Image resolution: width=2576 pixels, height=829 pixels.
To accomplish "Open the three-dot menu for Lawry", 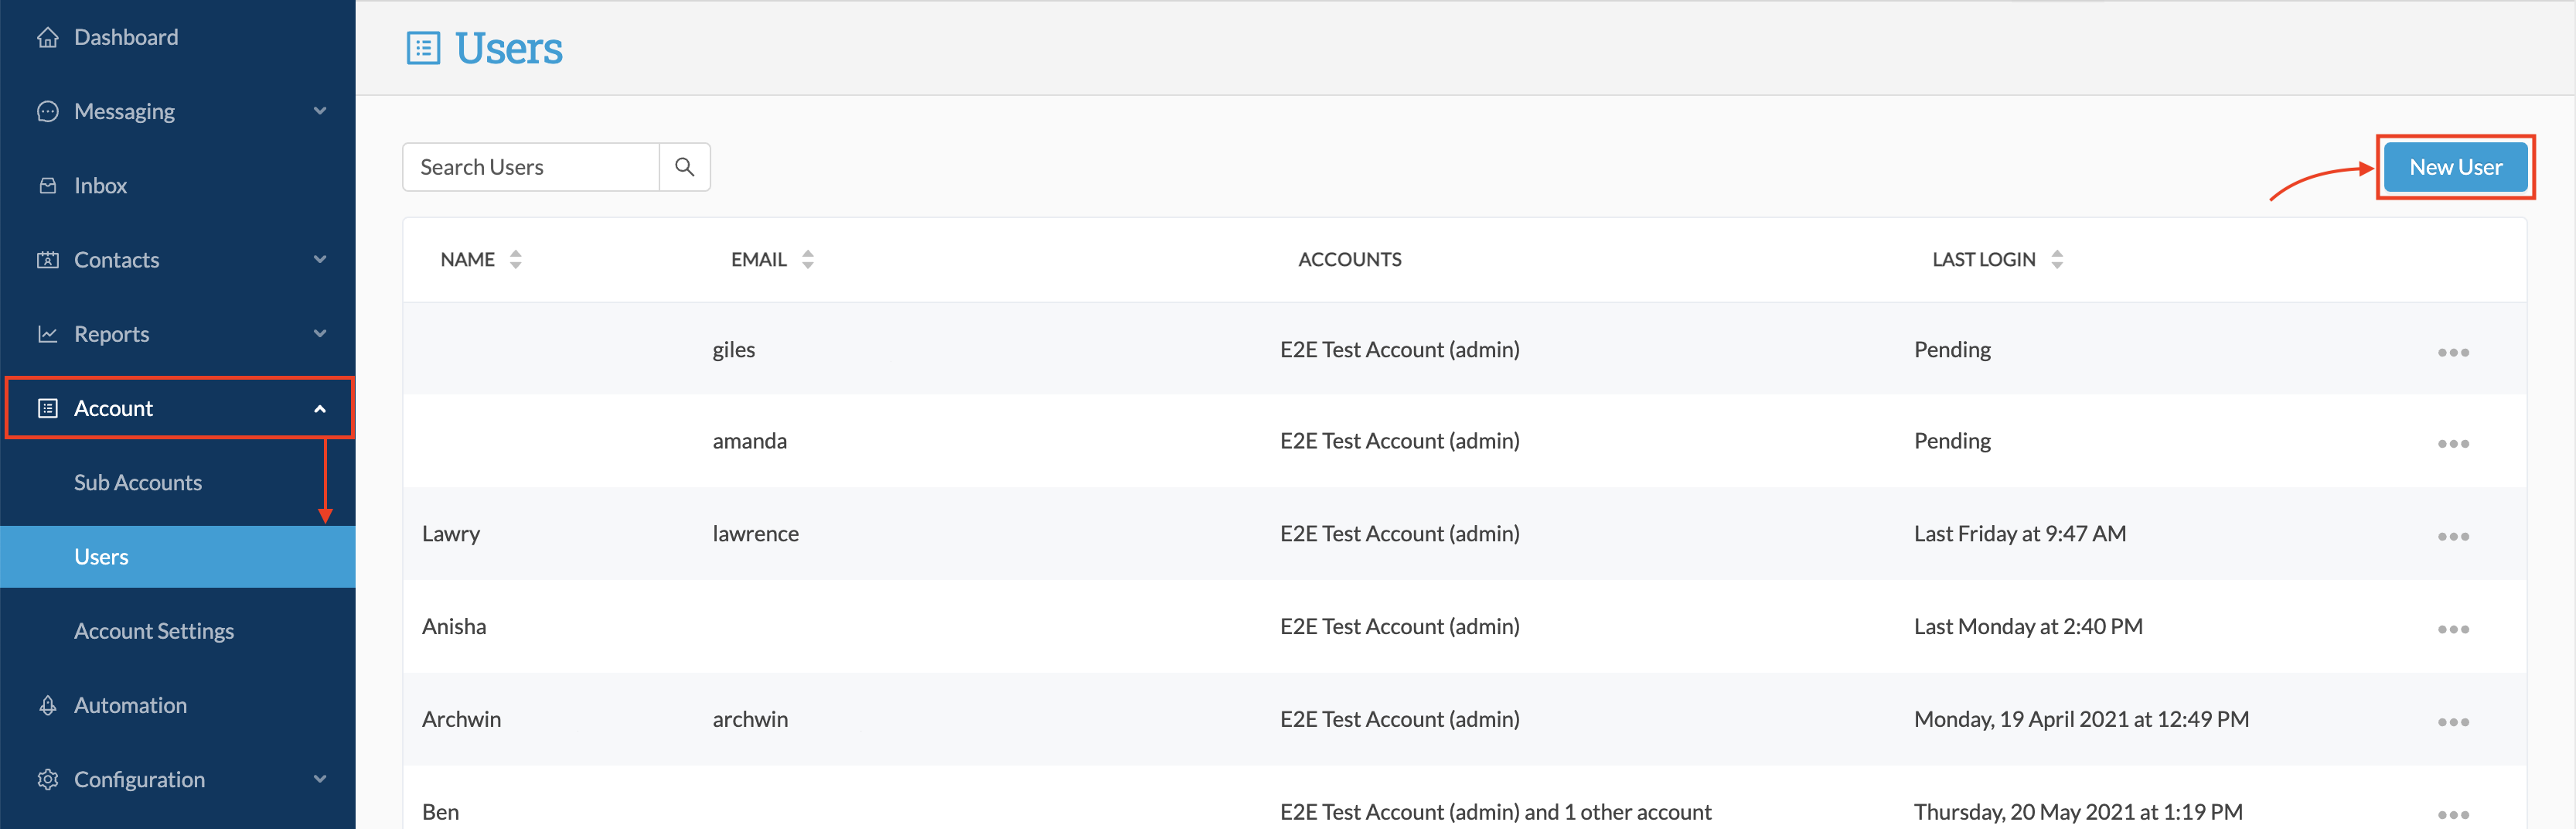I will coord(2453,536).
